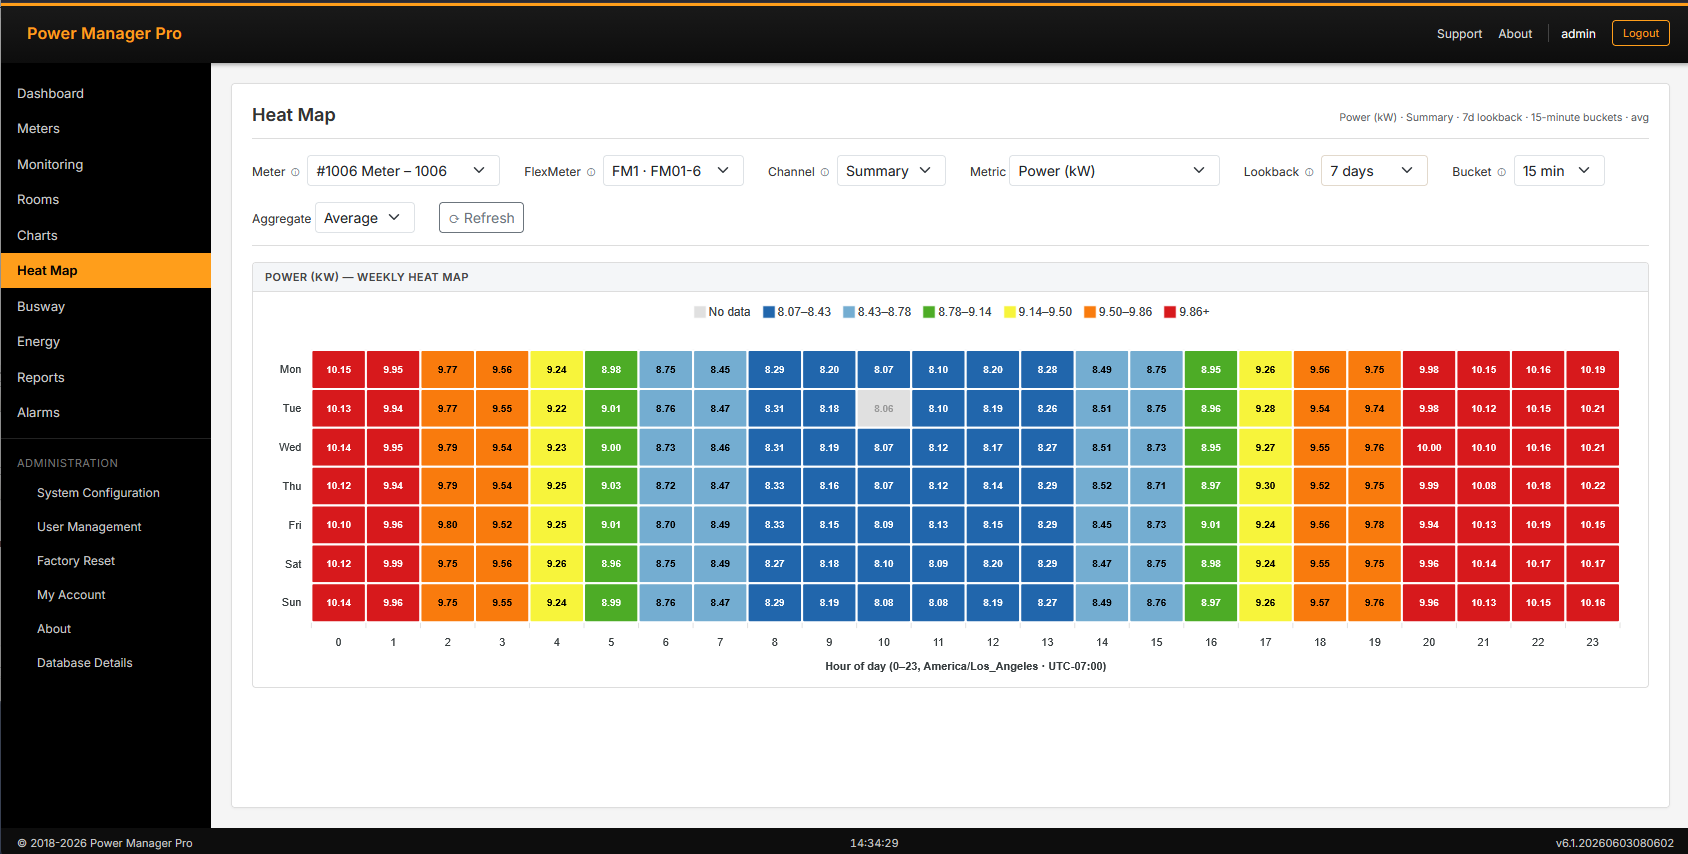
Task: Open the Meters sidebar item
Action: pos(105,128)
